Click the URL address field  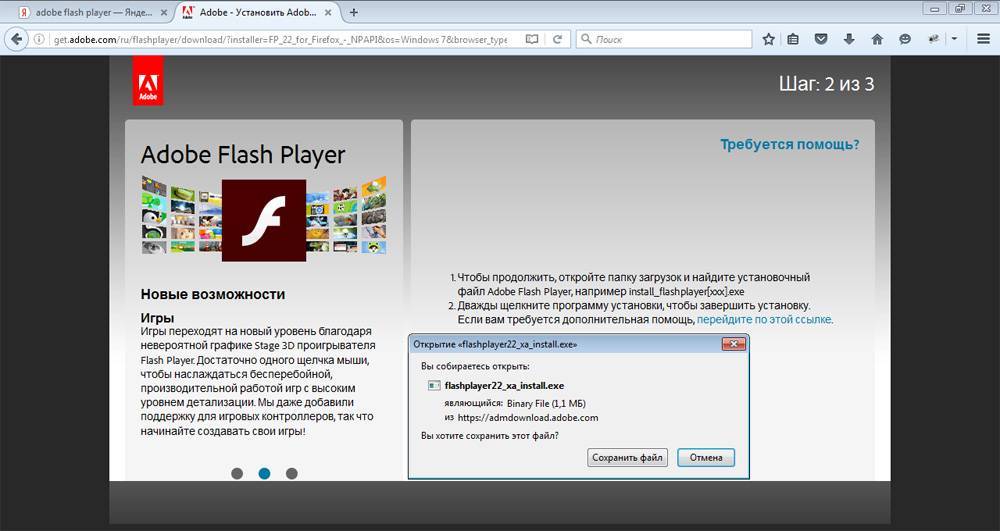[x=281, y=40]
